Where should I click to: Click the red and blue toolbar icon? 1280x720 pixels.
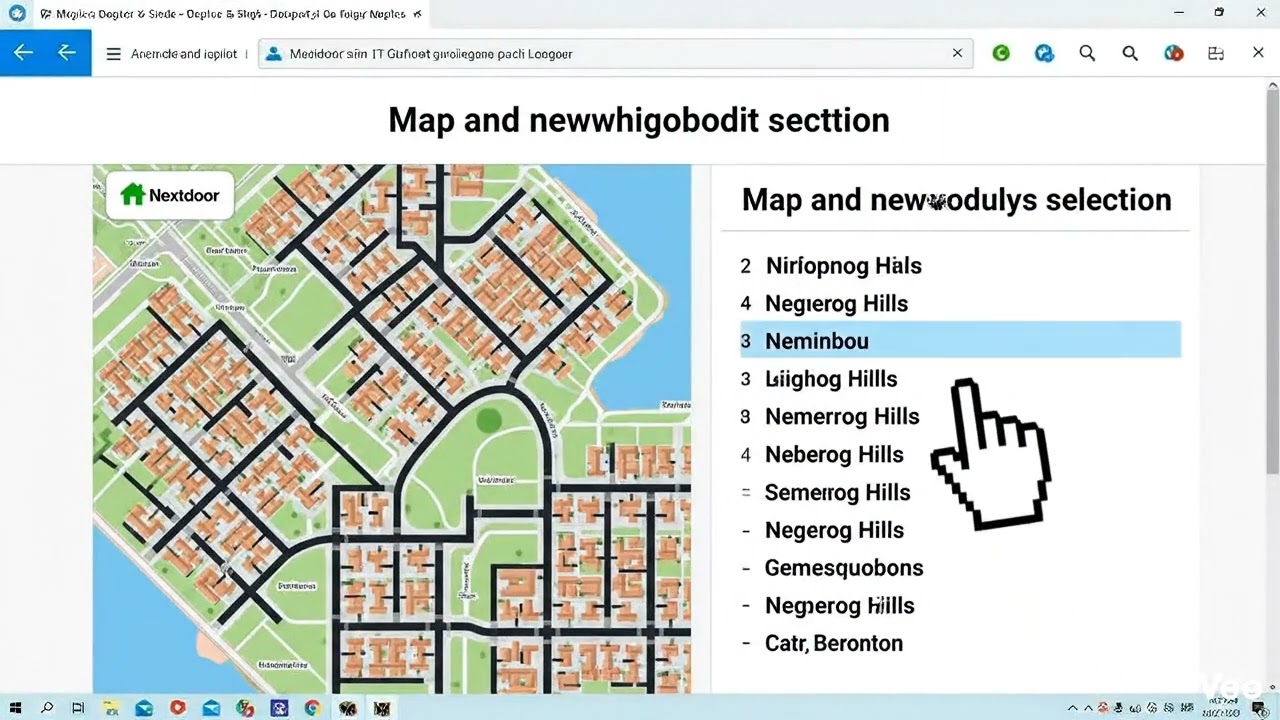click(1174, 54)
